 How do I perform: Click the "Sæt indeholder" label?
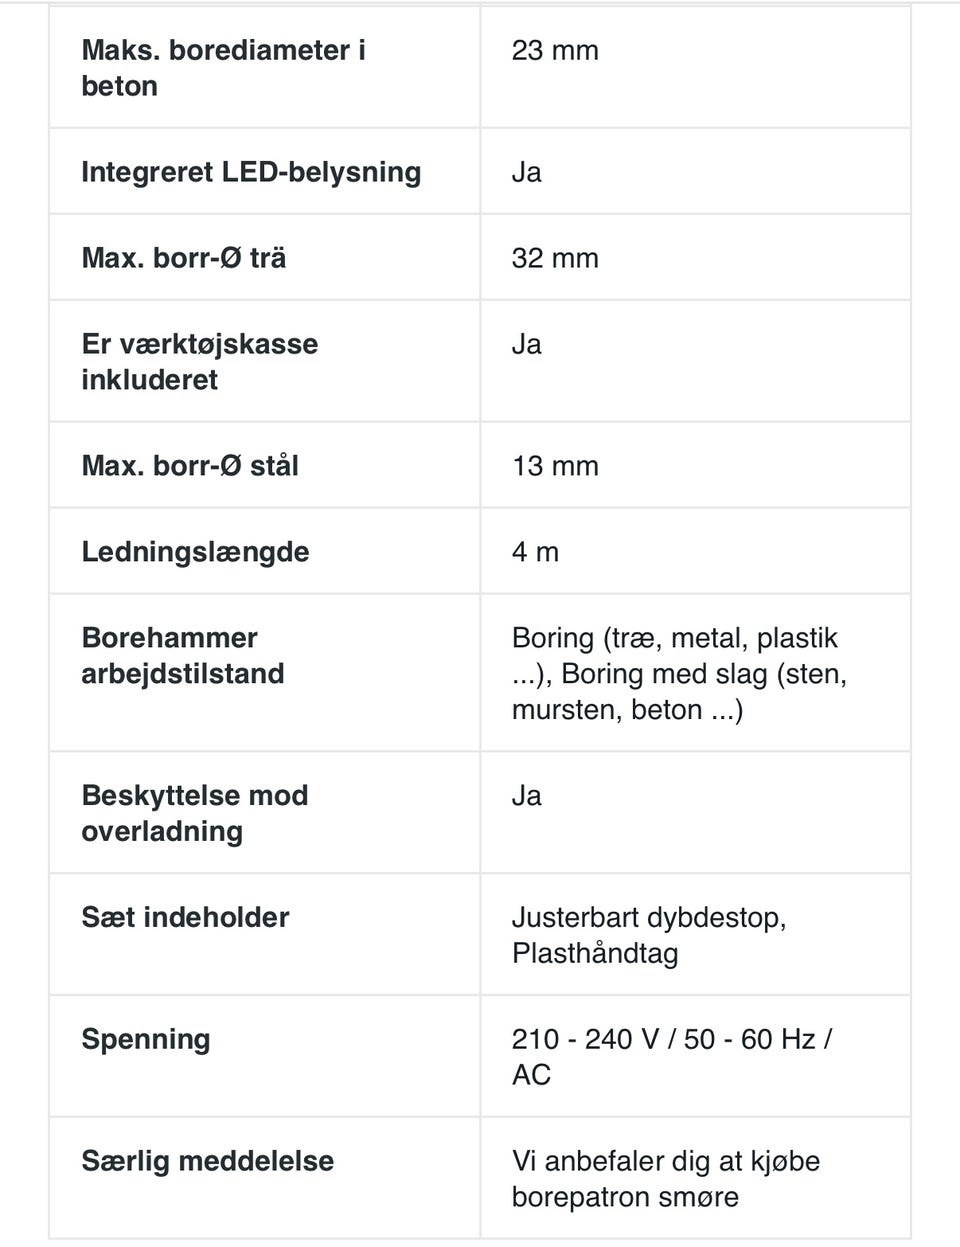(185, 917)
